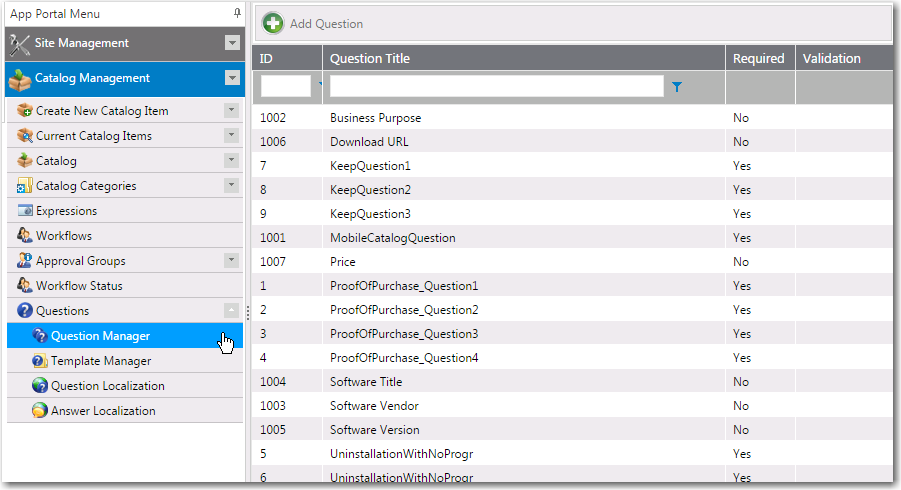Click the Workflows icon in sidebar
The image size is (901, 490).
click(x=25, y=236)
